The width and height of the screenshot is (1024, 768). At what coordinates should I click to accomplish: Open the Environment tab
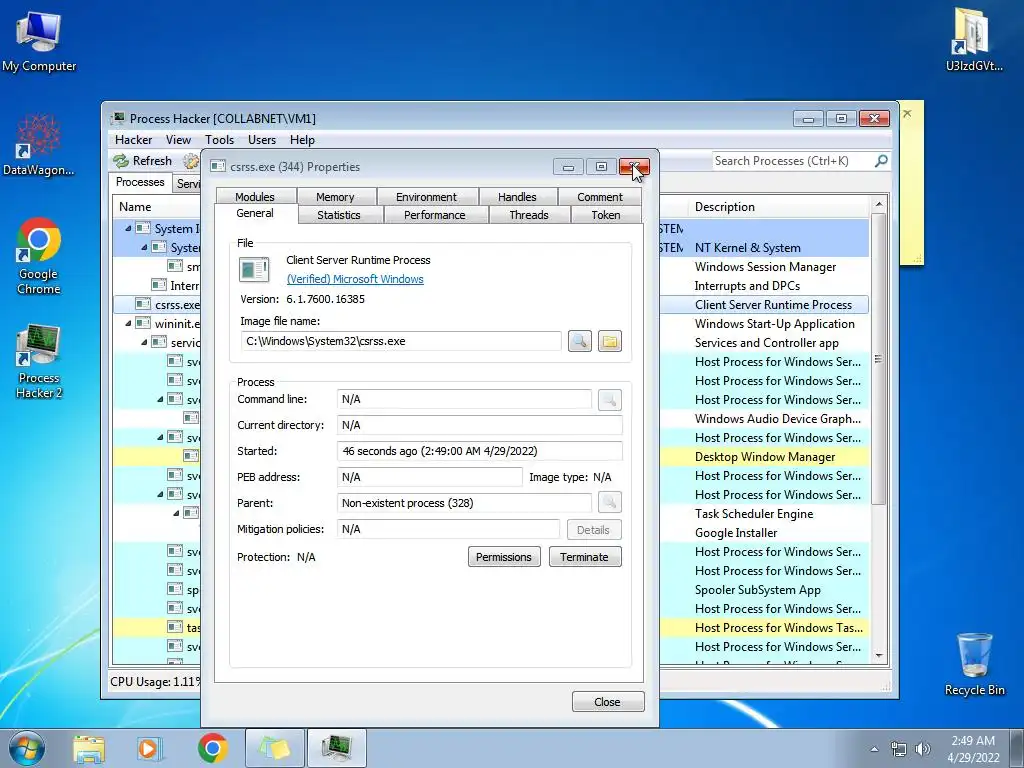426,197
